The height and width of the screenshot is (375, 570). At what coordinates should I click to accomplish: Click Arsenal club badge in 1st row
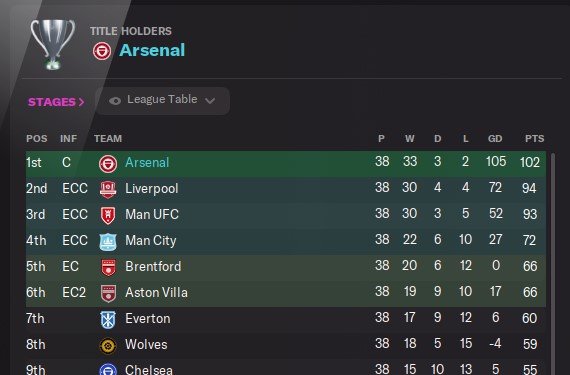click(x=108, y=164)
